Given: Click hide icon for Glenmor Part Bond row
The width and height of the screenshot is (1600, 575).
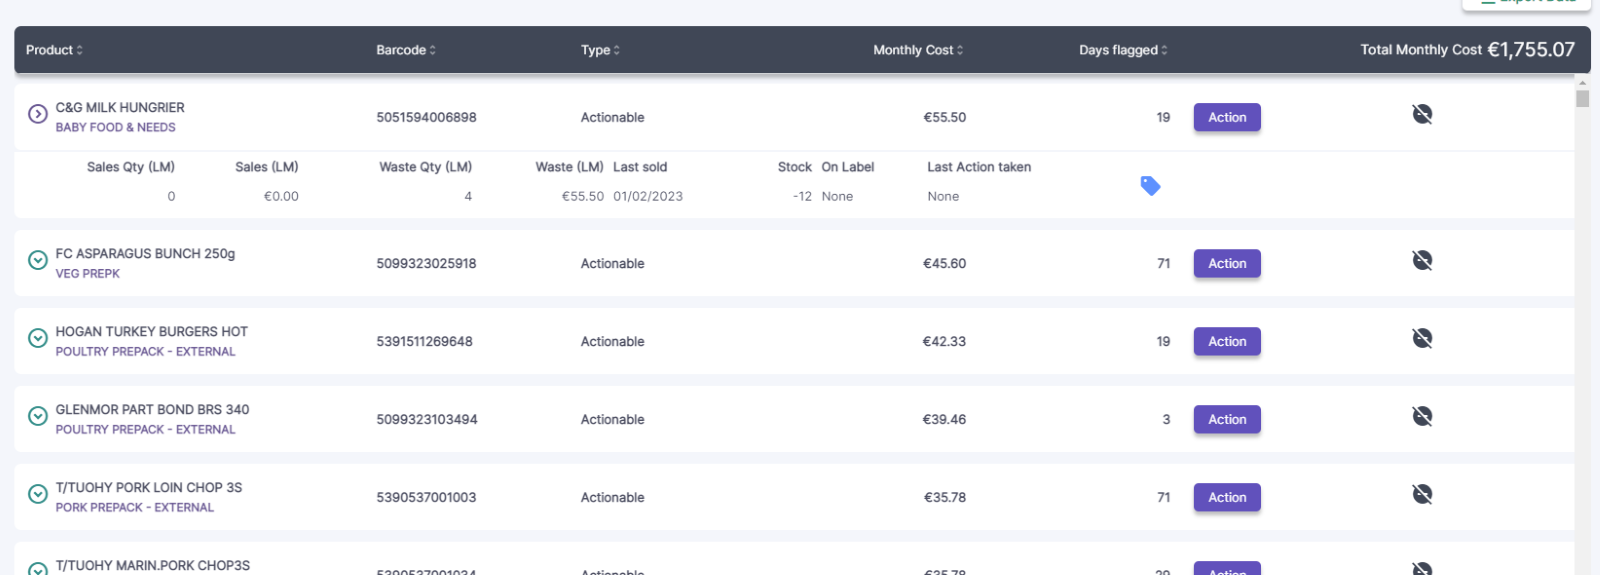Looking at the screenshot, I should pos(1422,416).
